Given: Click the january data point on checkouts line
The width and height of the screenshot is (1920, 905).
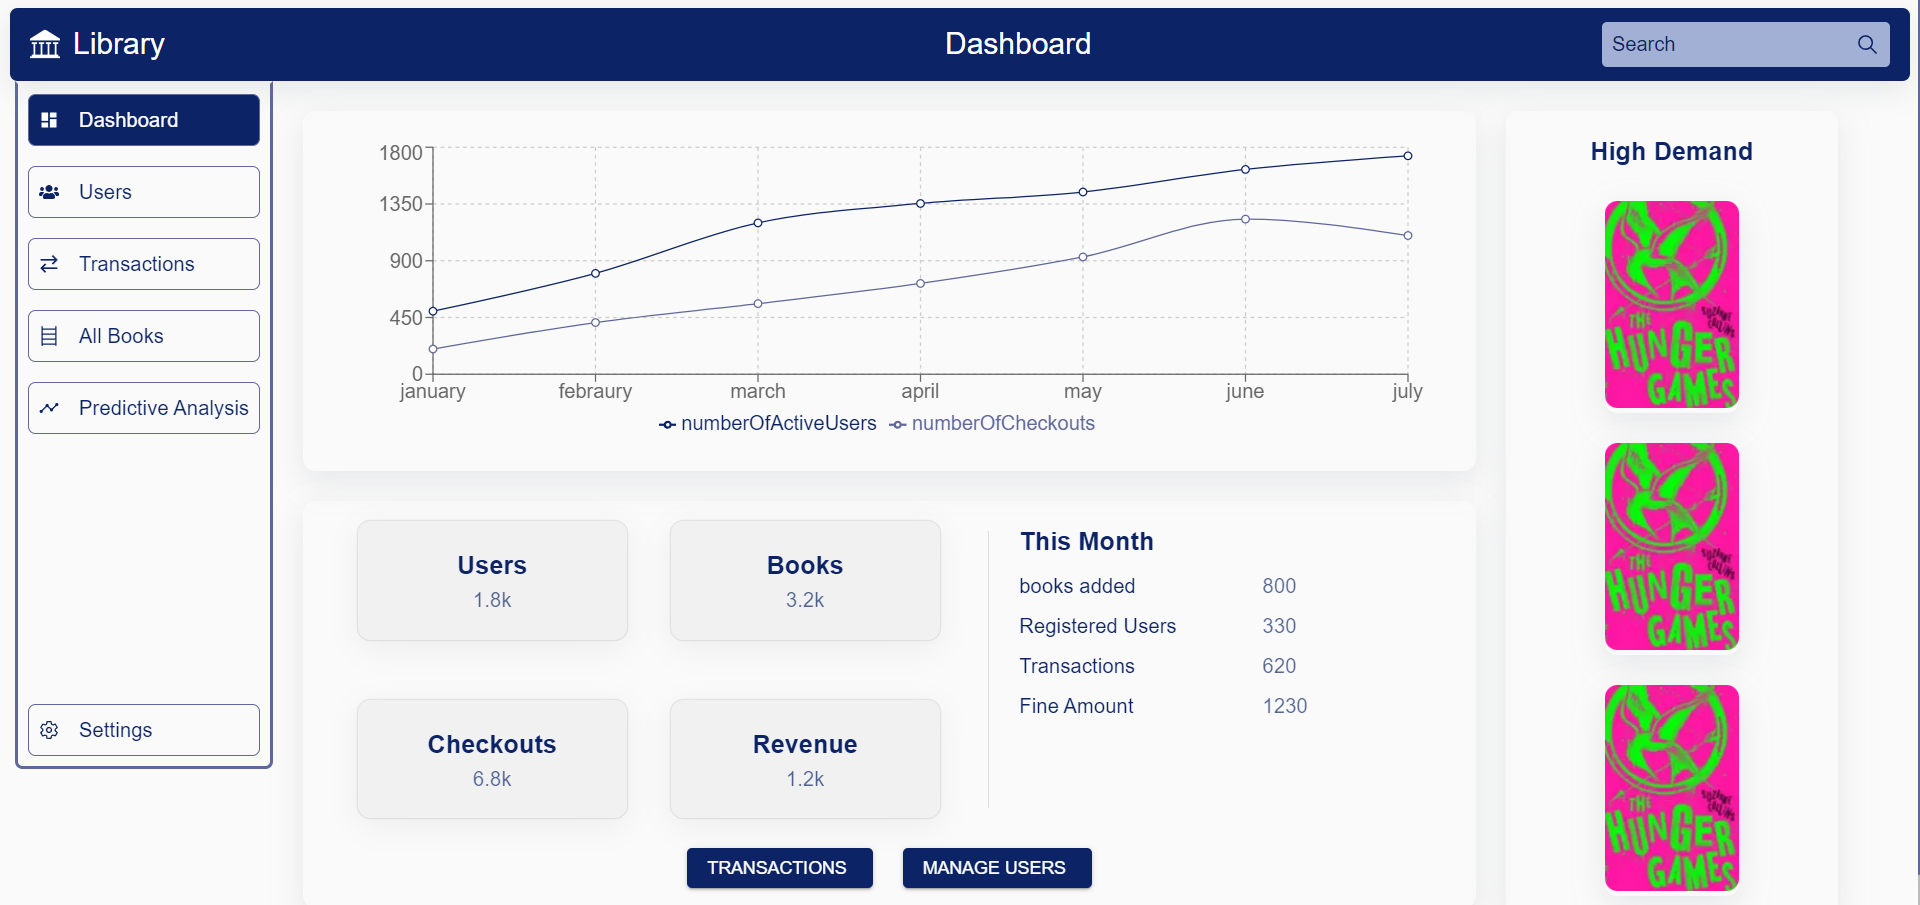Looking at the screenshot, I should pyautogui.click(x=433, y=349).
